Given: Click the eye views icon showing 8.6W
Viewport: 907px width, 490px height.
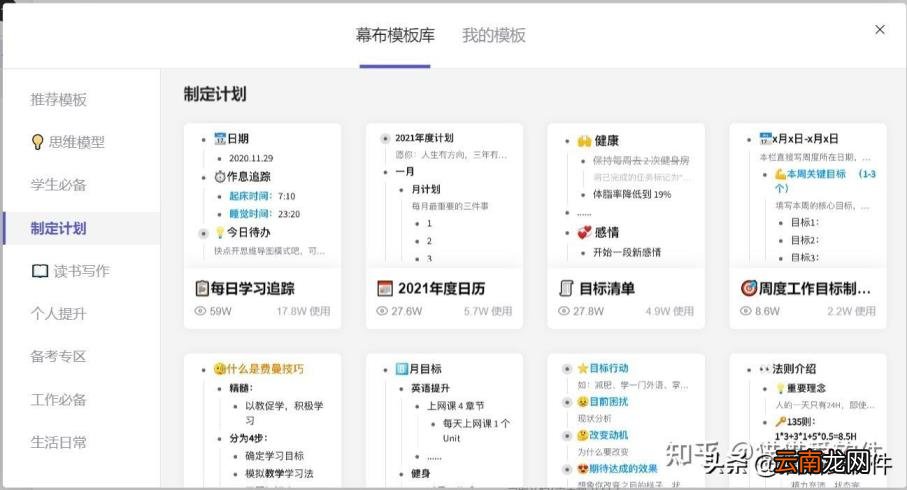Looking at the screenshot, I should 746,311.
